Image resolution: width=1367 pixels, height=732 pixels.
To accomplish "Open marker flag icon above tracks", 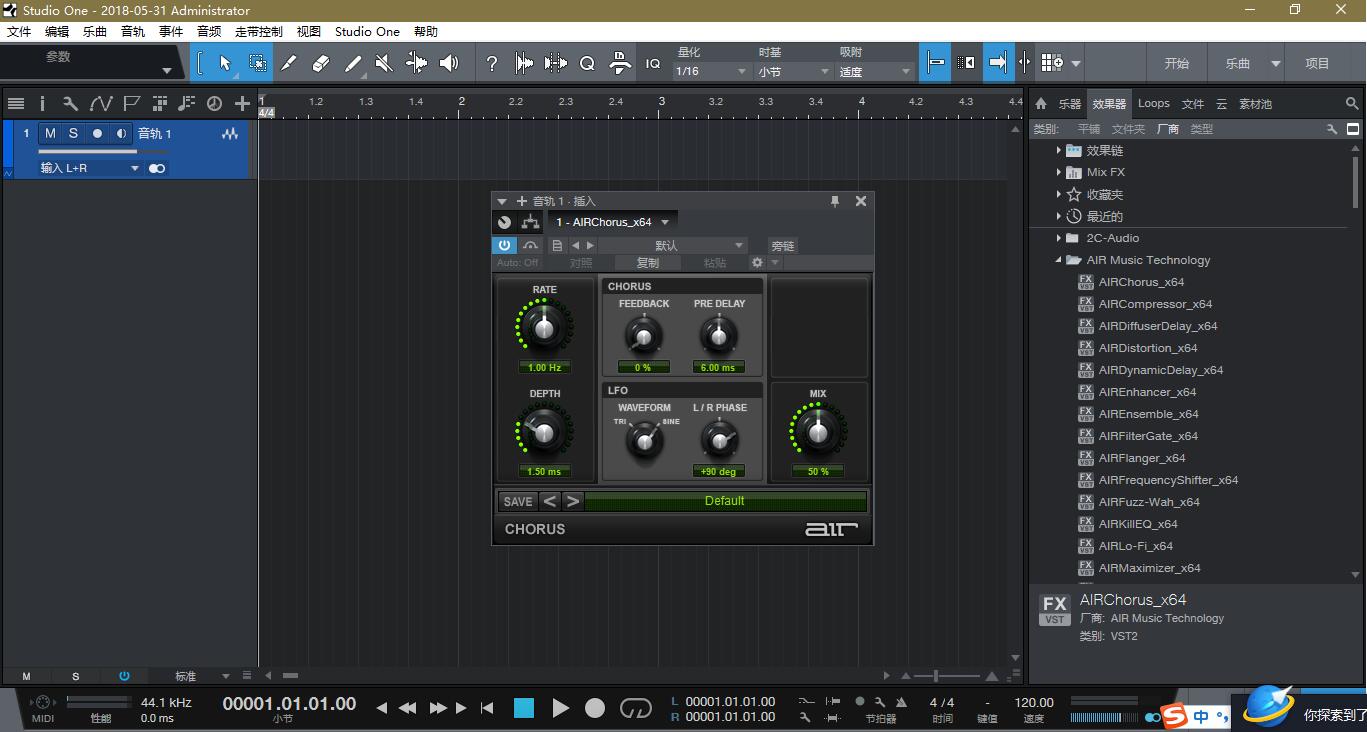I will (130, 103).
